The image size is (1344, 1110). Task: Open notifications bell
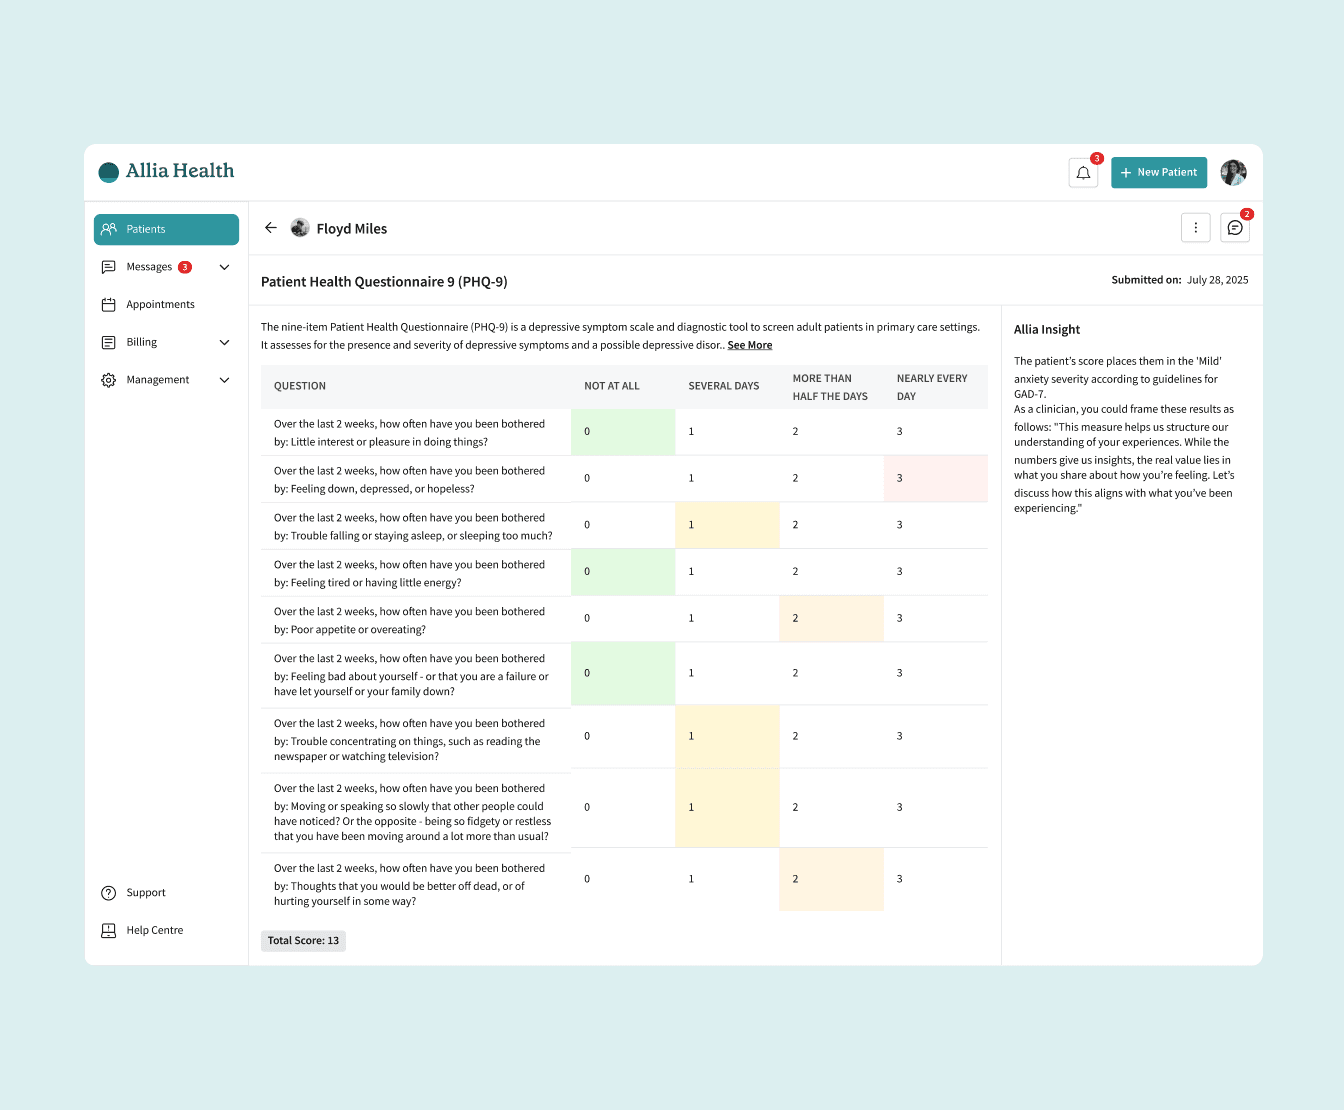tap(1083, 173)
